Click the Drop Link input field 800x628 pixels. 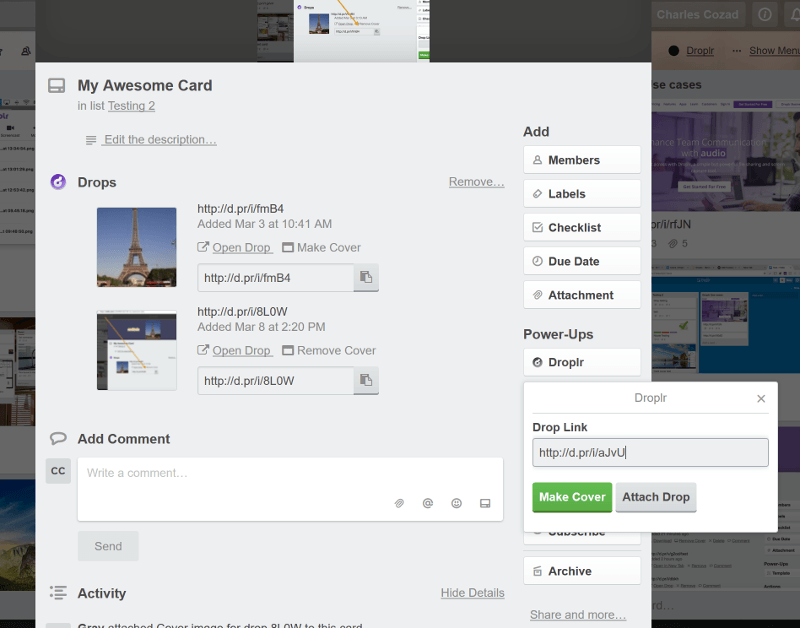point(650,453)
